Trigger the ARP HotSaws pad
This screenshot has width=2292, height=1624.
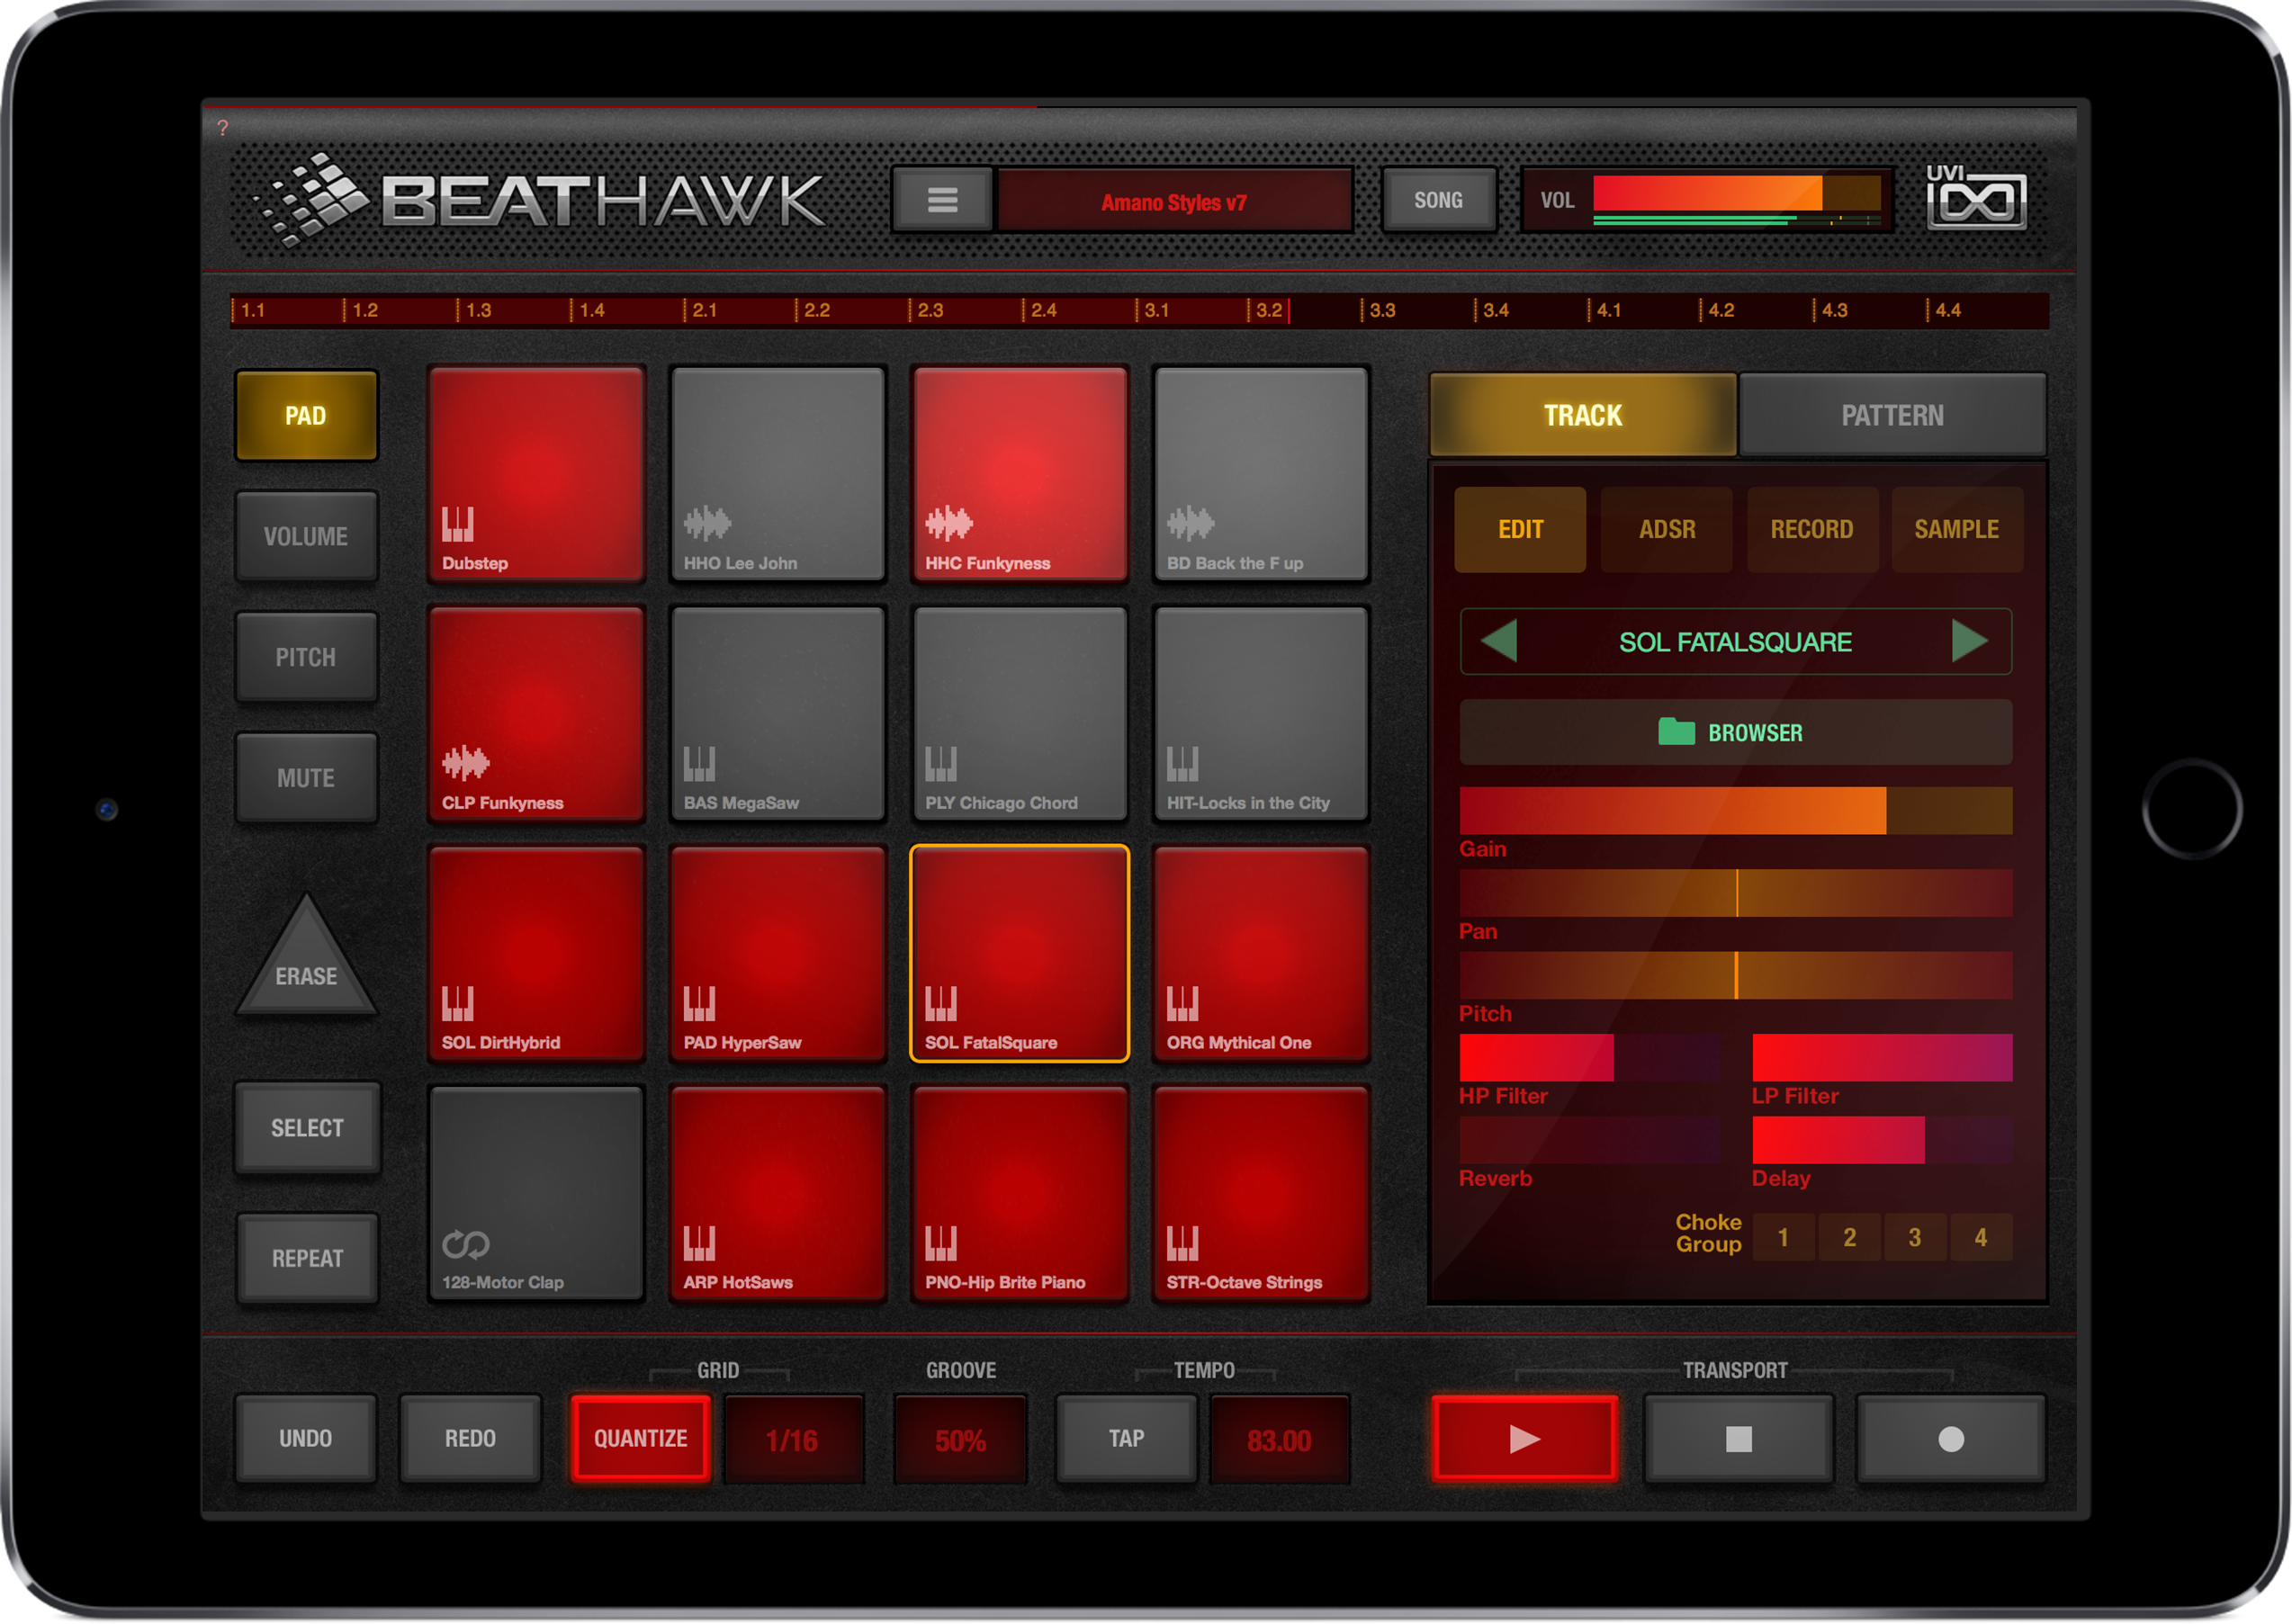pyautogui.click(x=778, y=1194)
